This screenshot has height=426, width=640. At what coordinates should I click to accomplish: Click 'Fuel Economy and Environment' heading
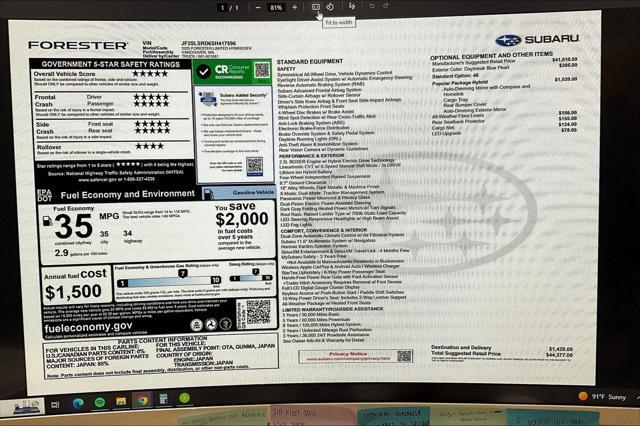click(x=127, y=195)
